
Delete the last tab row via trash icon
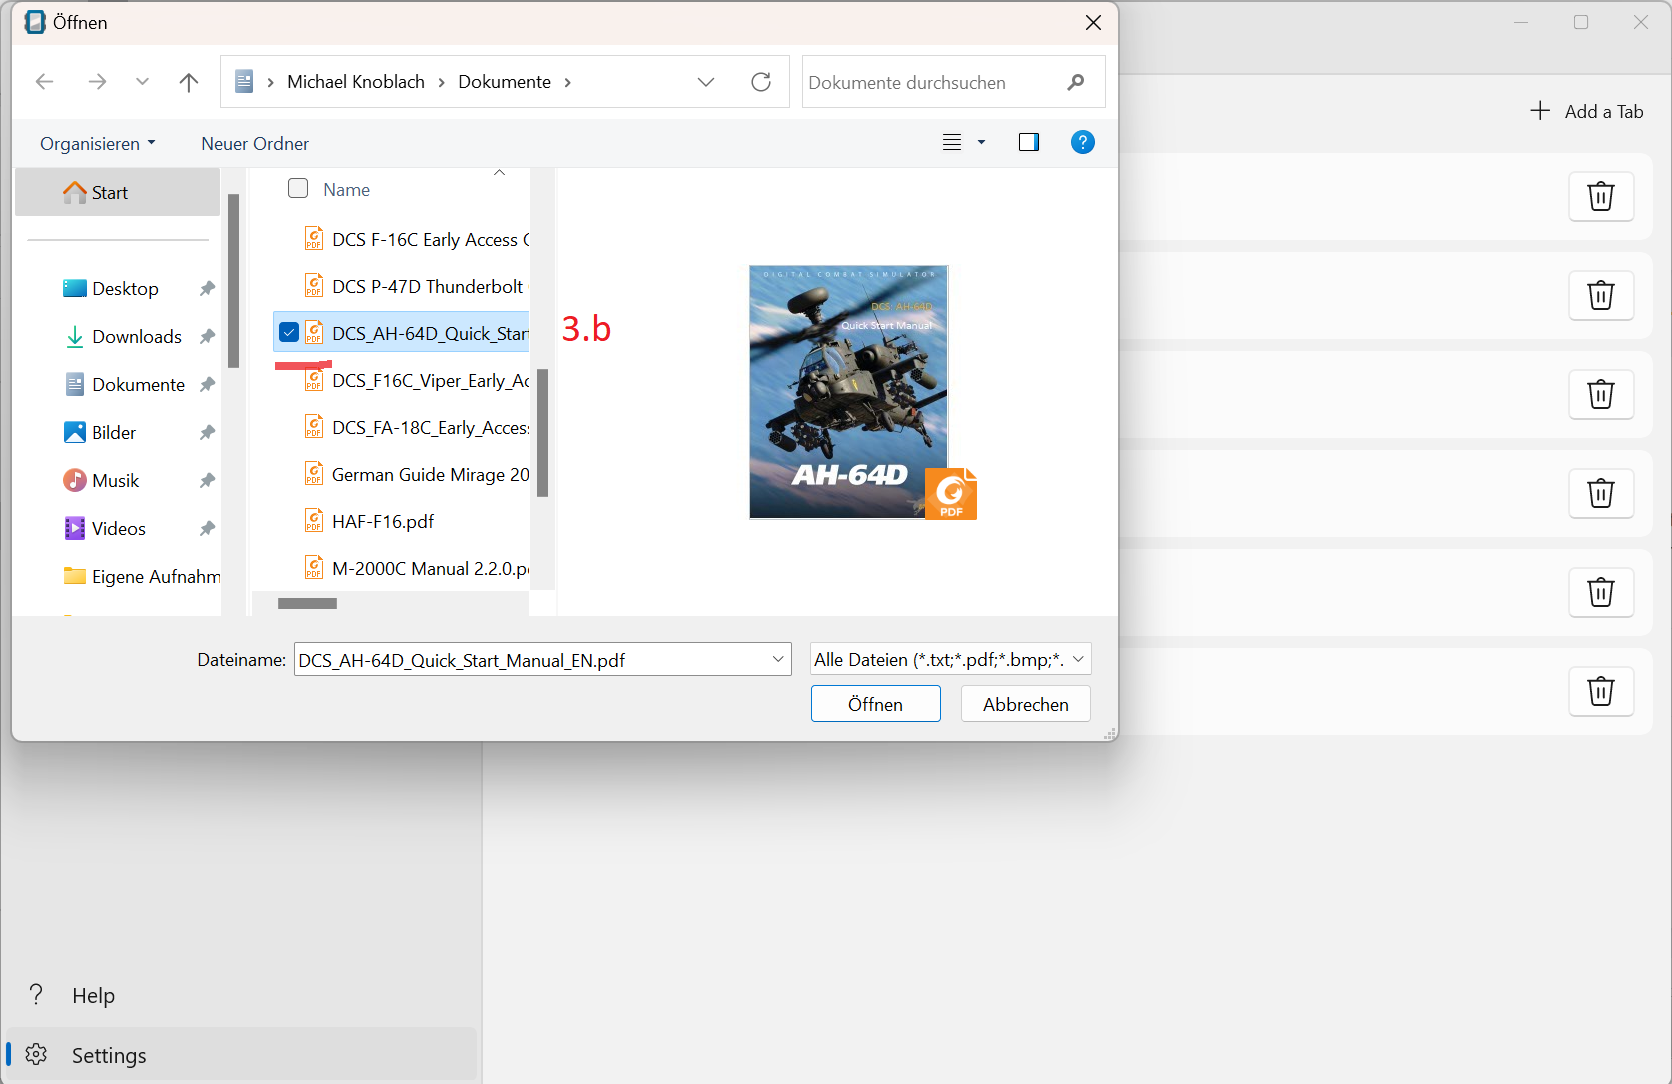(1601, 691)
